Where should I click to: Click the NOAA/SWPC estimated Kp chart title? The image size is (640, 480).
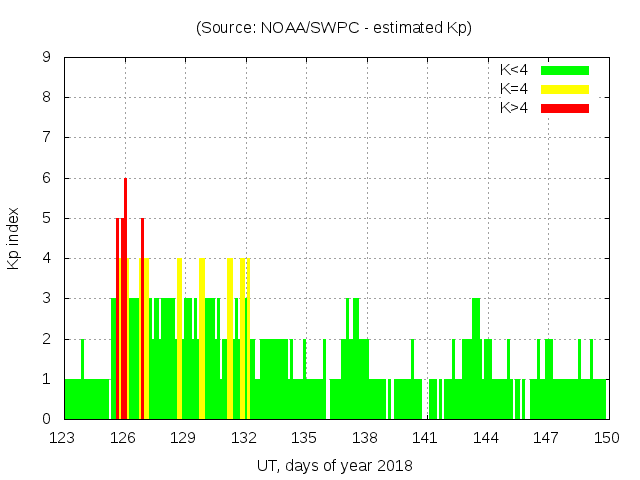334,27
